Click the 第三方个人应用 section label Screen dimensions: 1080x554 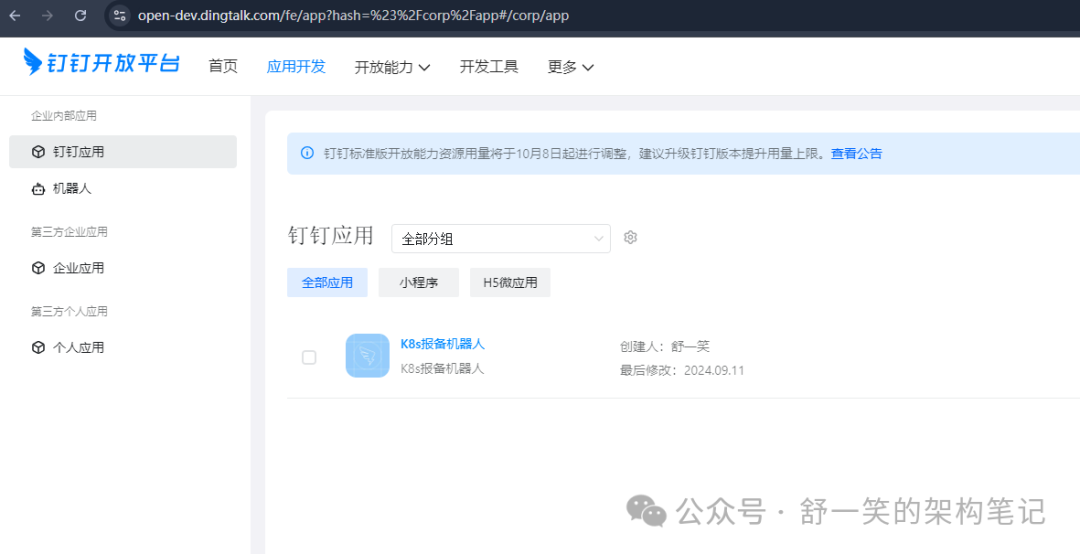pos(69,311)
